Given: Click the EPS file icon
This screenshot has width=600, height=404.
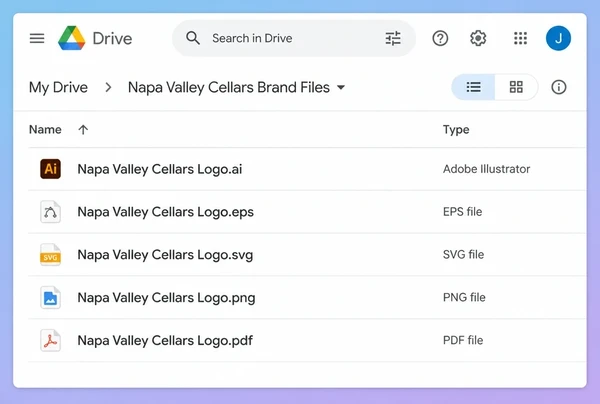Looking at the screenshot, I should point(51,212).
